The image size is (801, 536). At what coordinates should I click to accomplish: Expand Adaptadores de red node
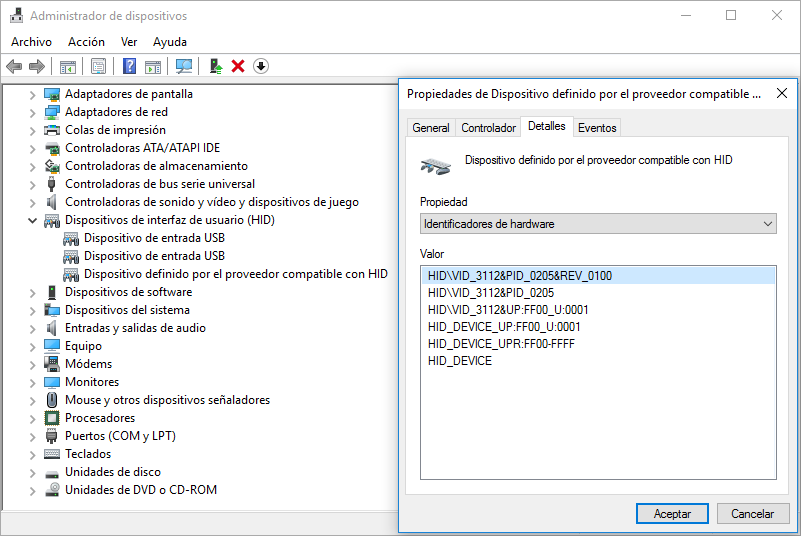tap(32, 112)
